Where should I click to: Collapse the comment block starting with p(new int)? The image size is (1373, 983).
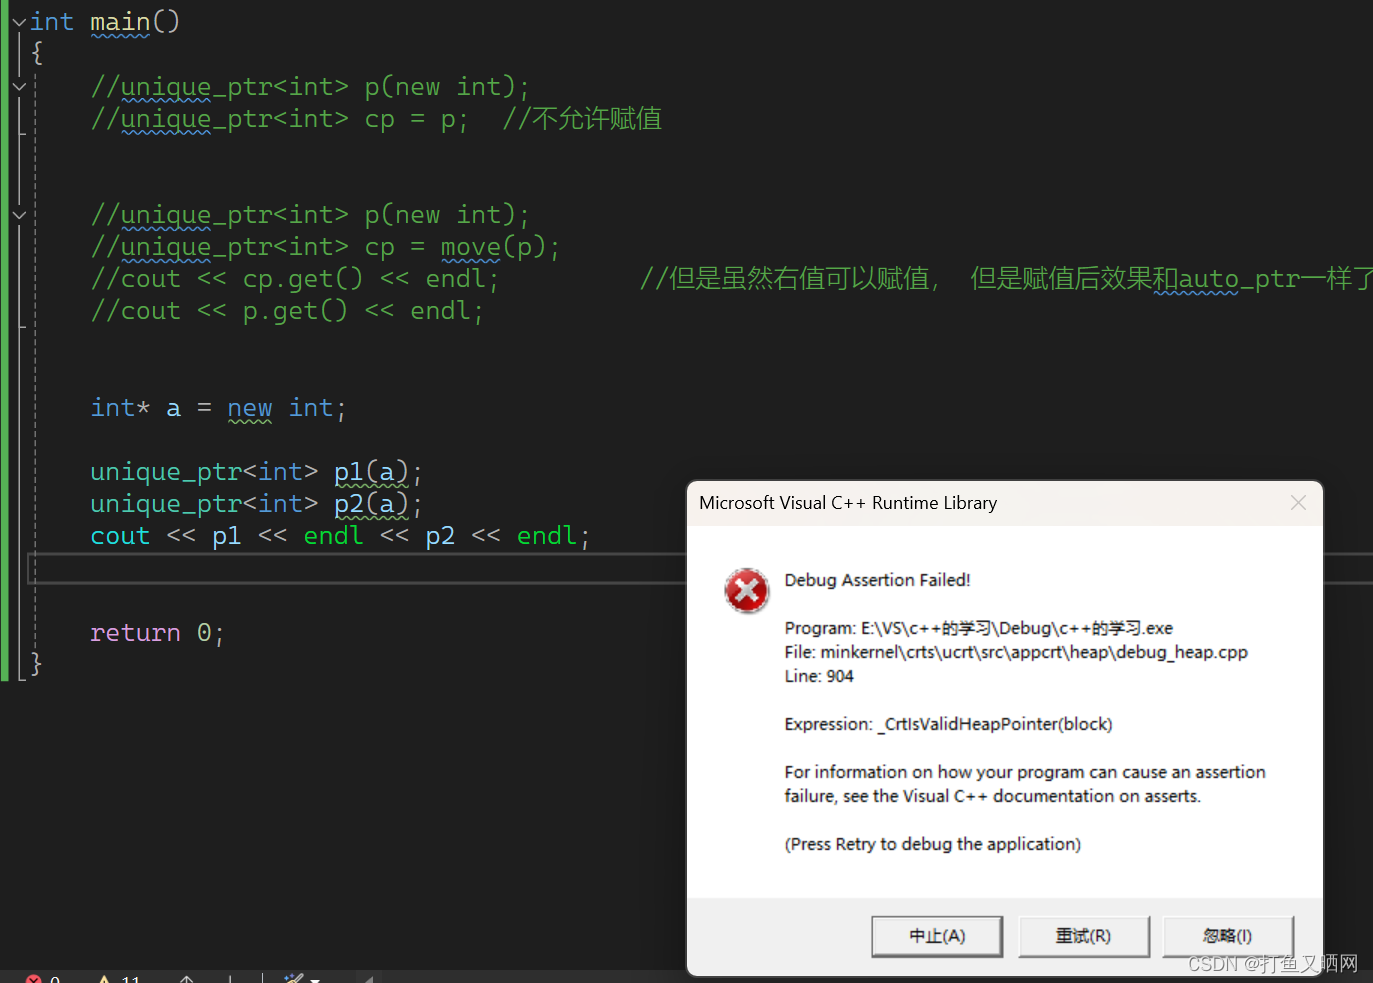coord(19,86)
